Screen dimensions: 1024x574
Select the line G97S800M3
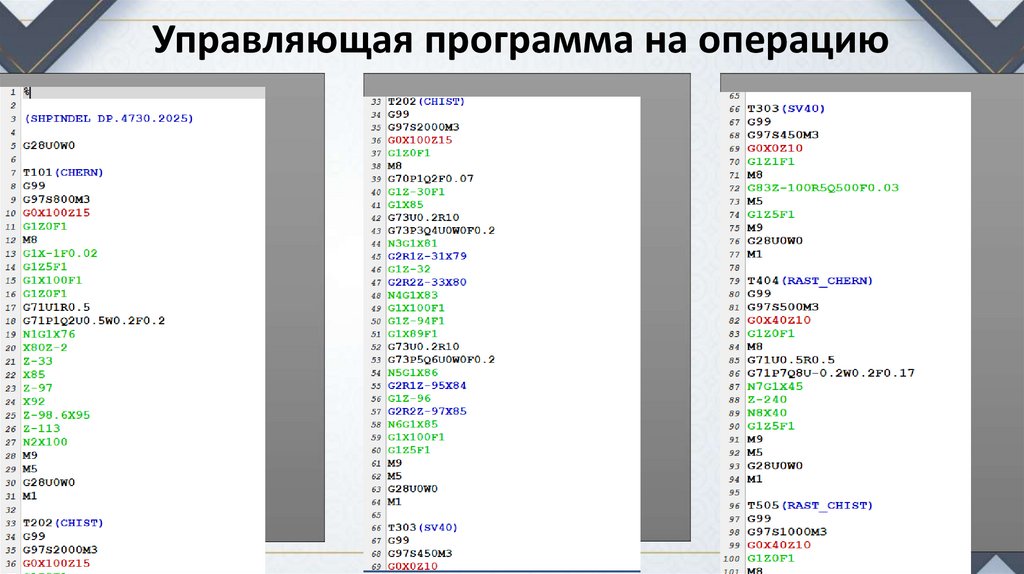[x=56, y=200]
